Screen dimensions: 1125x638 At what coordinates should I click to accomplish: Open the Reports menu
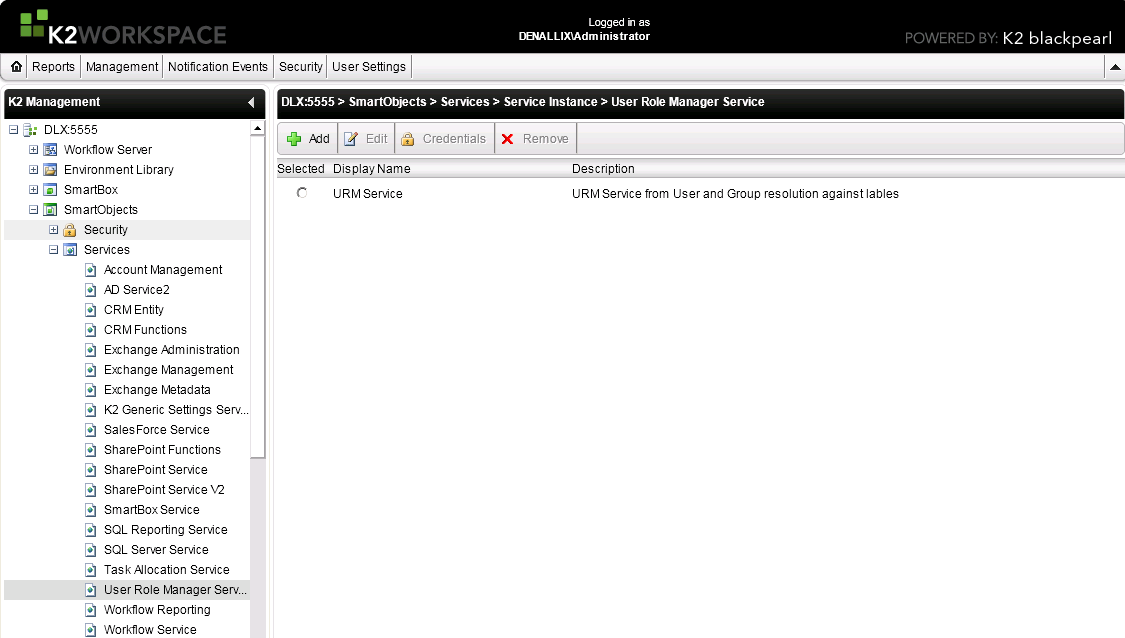click(53, 67)
